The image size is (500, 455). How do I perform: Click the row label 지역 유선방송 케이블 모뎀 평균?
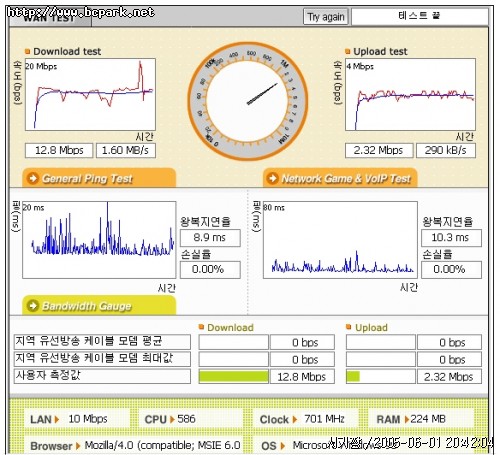[x=102, y=342]
